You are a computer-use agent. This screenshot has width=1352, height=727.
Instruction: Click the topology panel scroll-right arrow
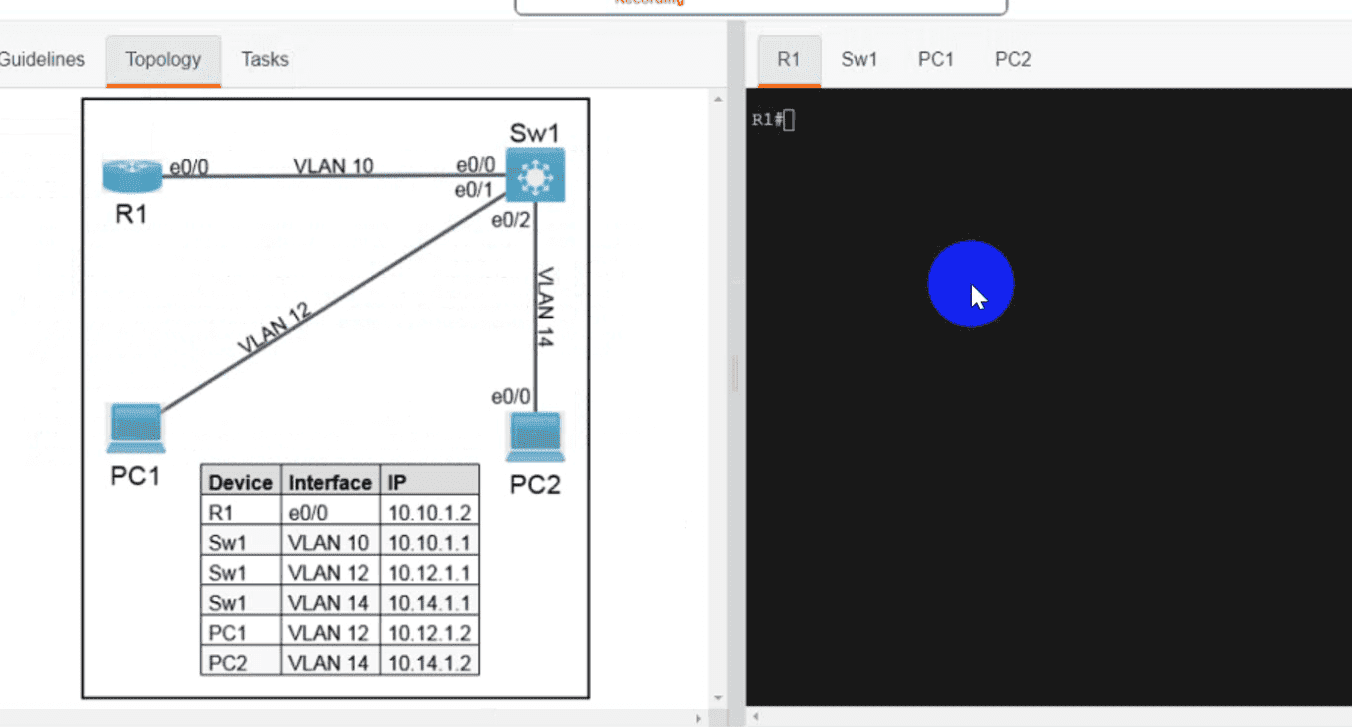point(698,718)
